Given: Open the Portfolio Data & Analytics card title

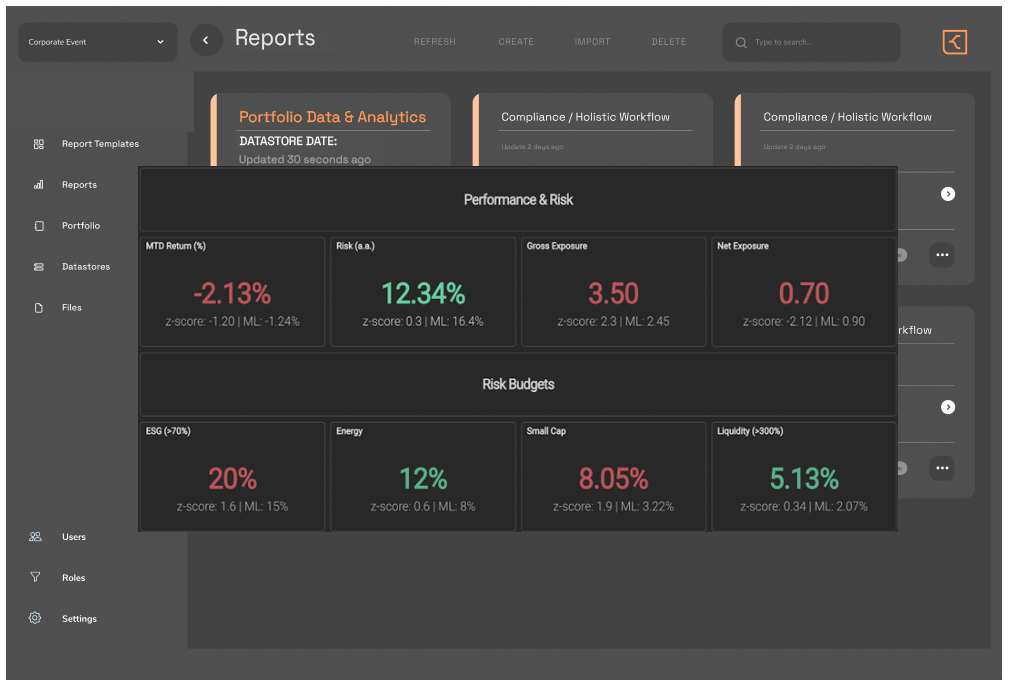Looking at the screenshot, I should click(332, 117).
